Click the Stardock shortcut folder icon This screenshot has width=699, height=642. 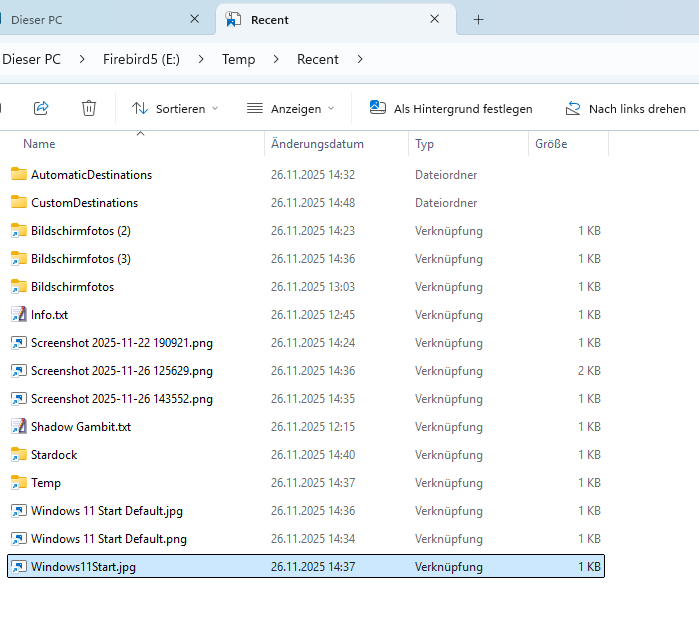pyautogui.click(x=18, y=455)
